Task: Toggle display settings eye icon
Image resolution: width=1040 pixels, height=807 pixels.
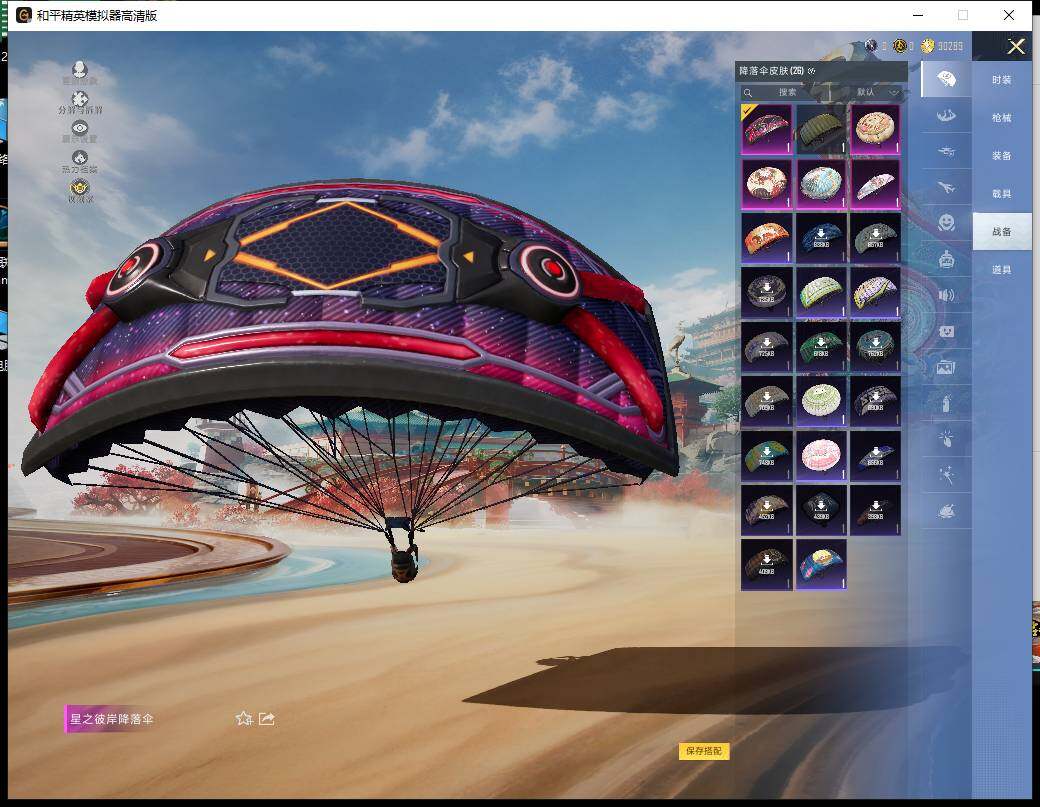Action: 79,129
